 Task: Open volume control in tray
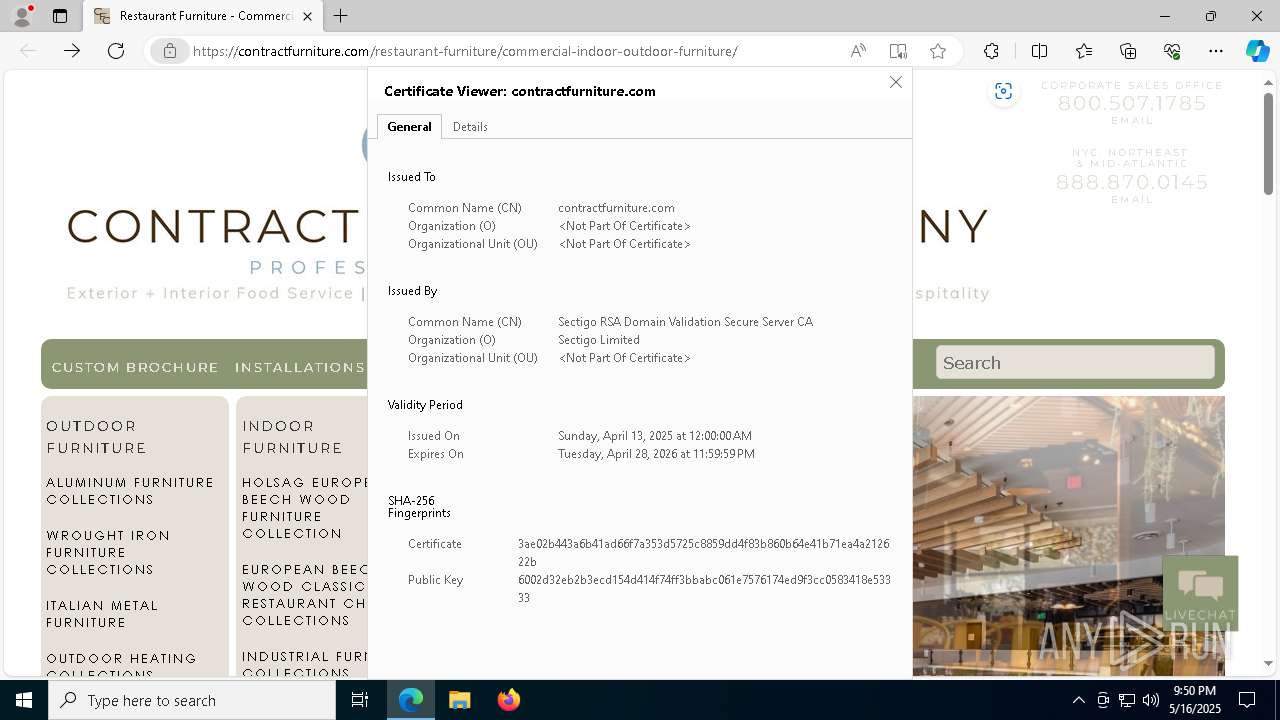point(1150,700)
